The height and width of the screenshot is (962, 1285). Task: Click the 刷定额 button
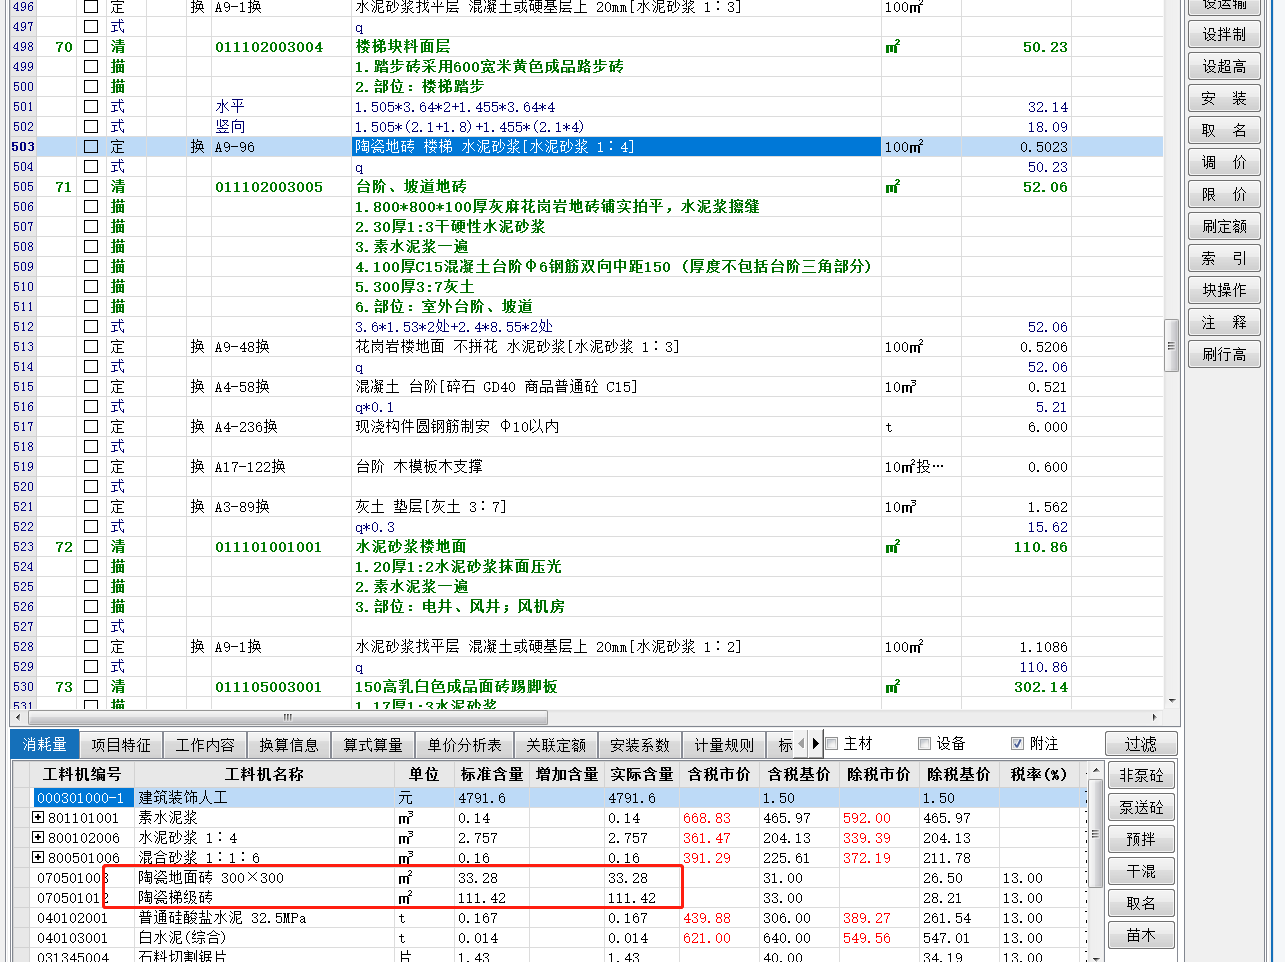click(1224, 226)
